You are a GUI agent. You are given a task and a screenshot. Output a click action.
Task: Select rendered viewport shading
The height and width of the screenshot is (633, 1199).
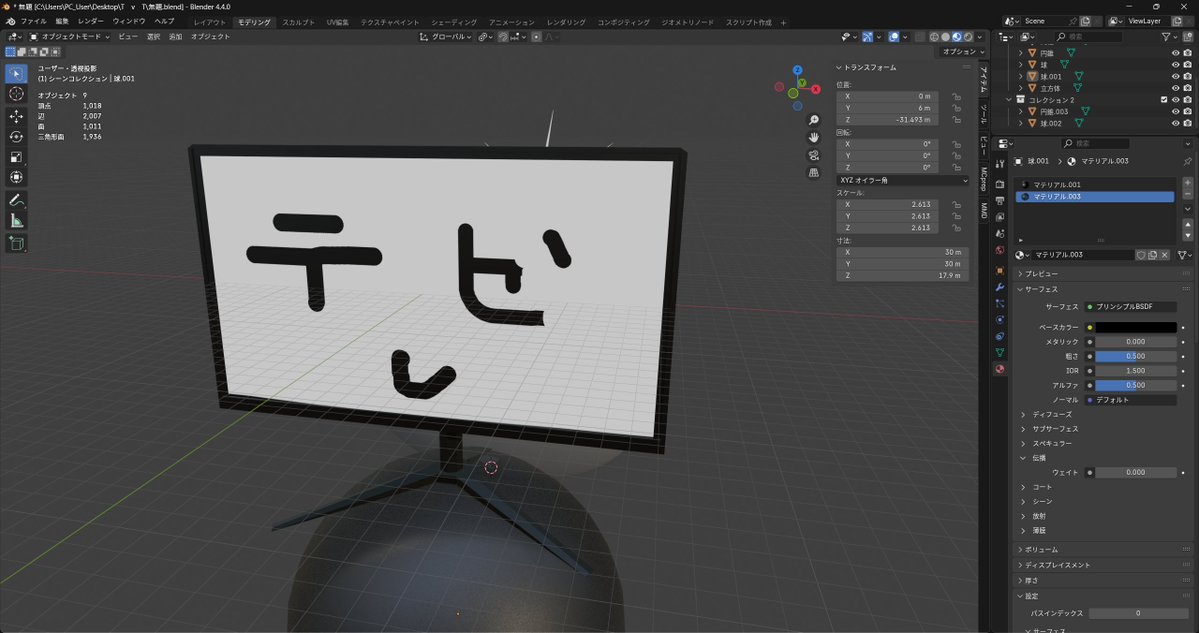tap(968, 37)
